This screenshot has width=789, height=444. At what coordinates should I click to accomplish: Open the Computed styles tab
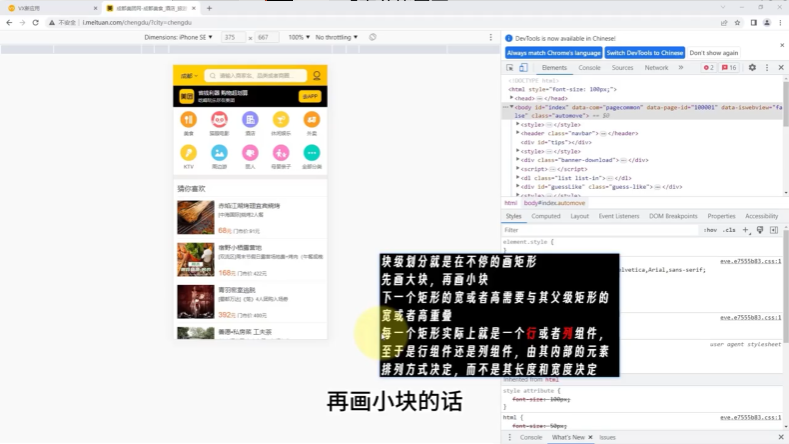click(x=545, y=216)
